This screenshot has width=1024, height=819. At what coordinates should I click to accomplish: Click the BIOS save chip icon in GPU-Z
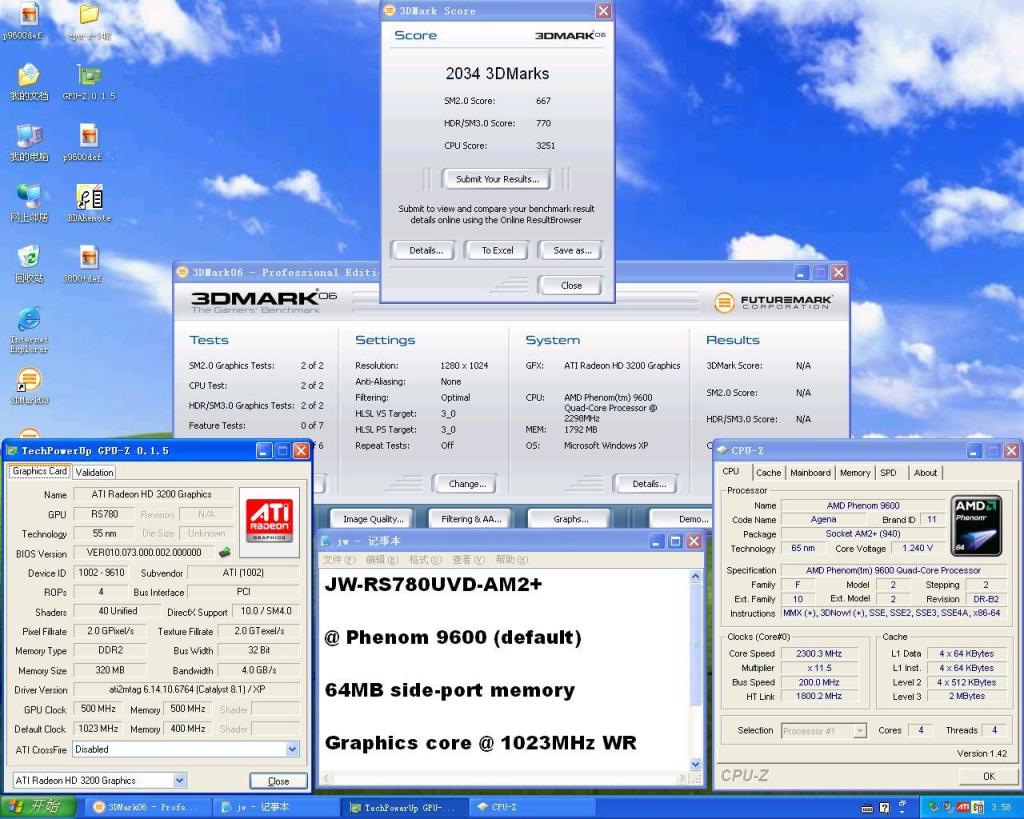[x=226, y=552]
